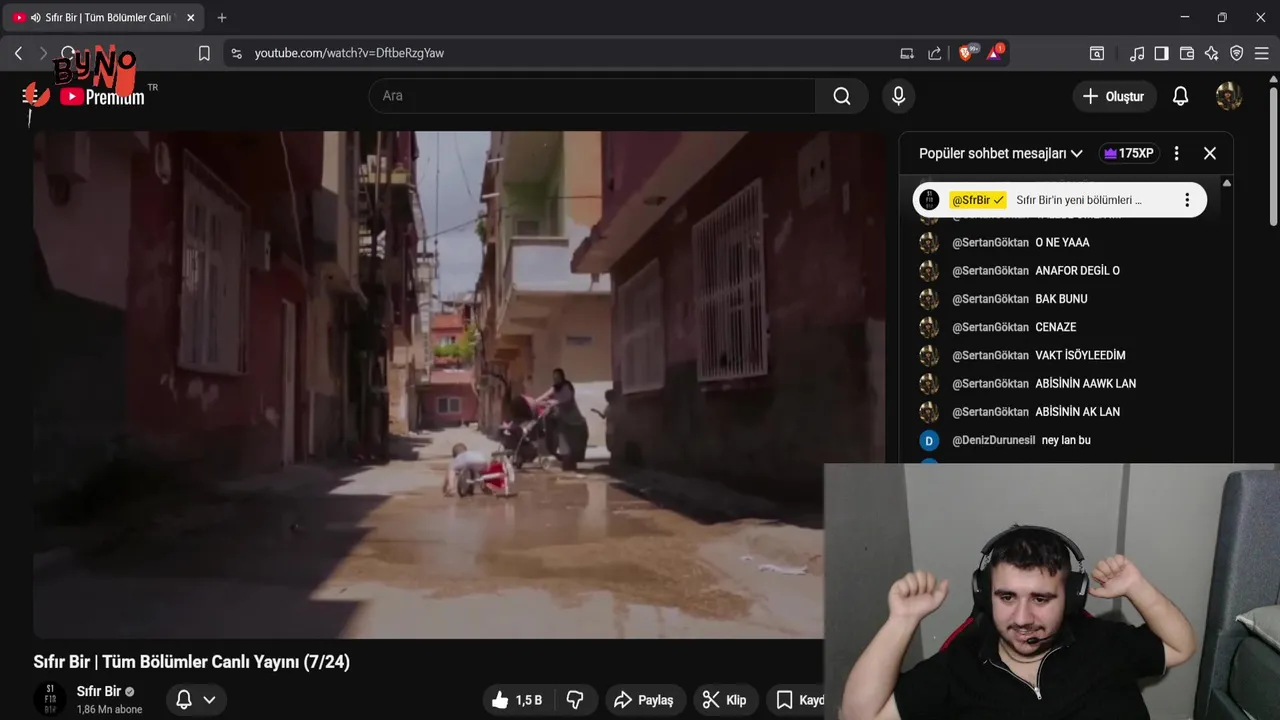Mute the tab using the speaker icon
This screenshot has height=720, width=1280.
point(36,18)
